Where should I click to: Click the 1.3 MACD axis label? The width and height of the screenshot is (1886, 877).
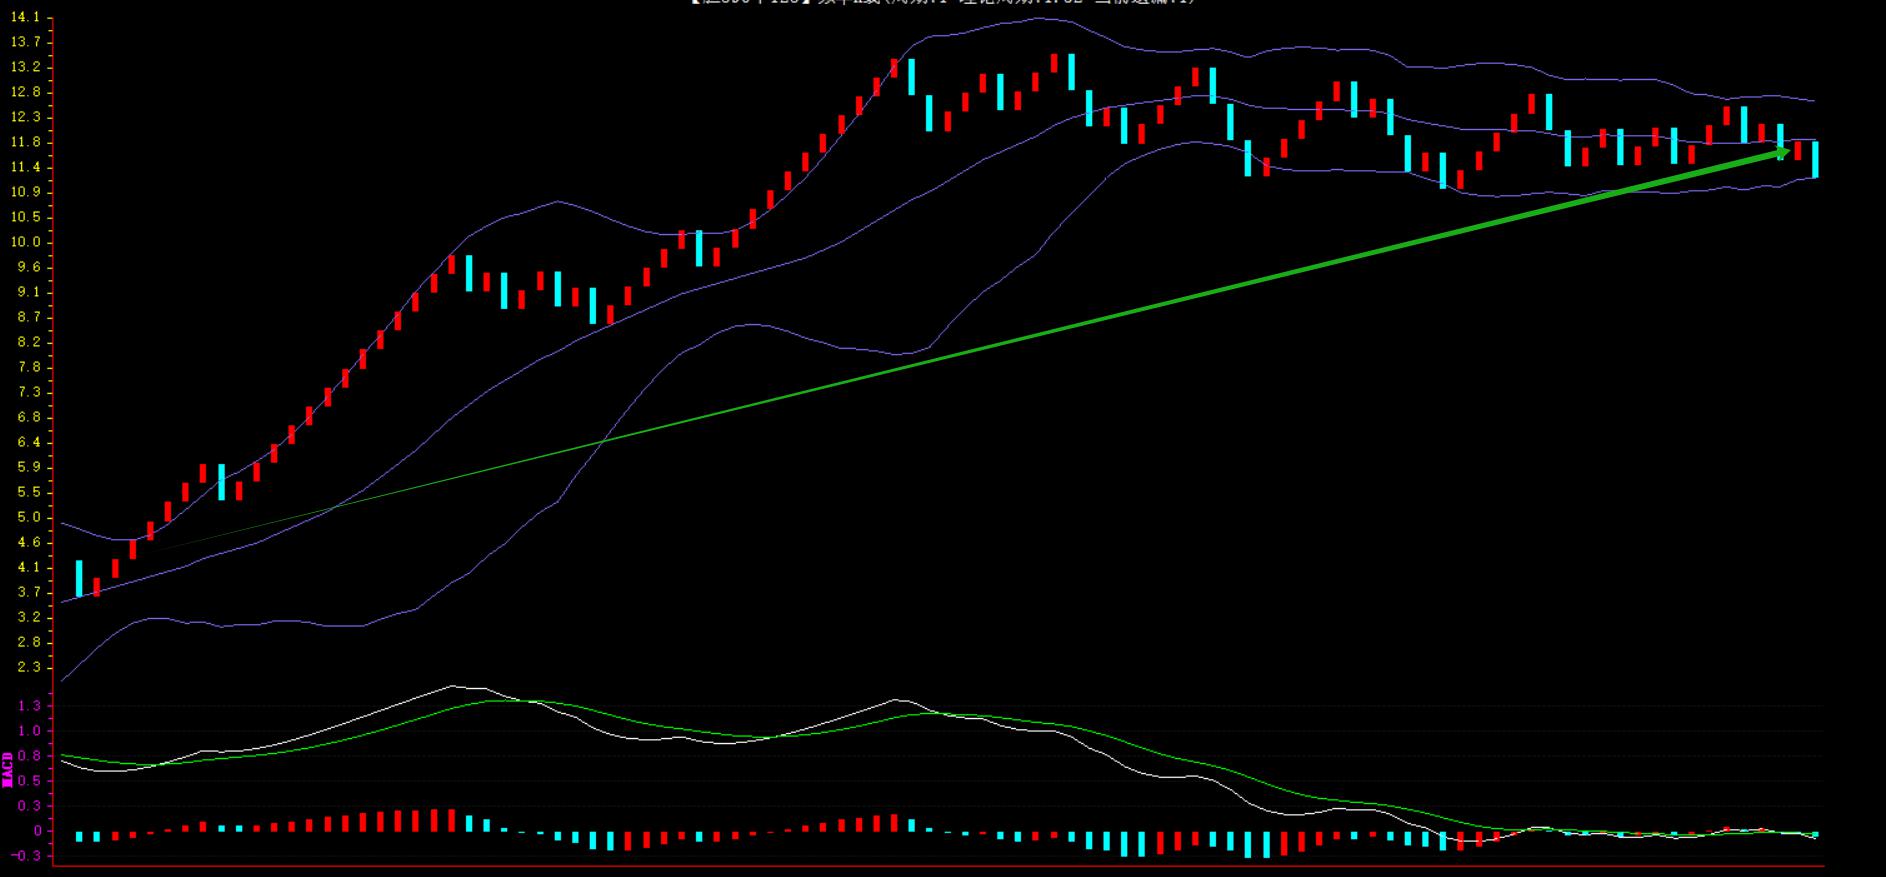[x=29, y=706]
